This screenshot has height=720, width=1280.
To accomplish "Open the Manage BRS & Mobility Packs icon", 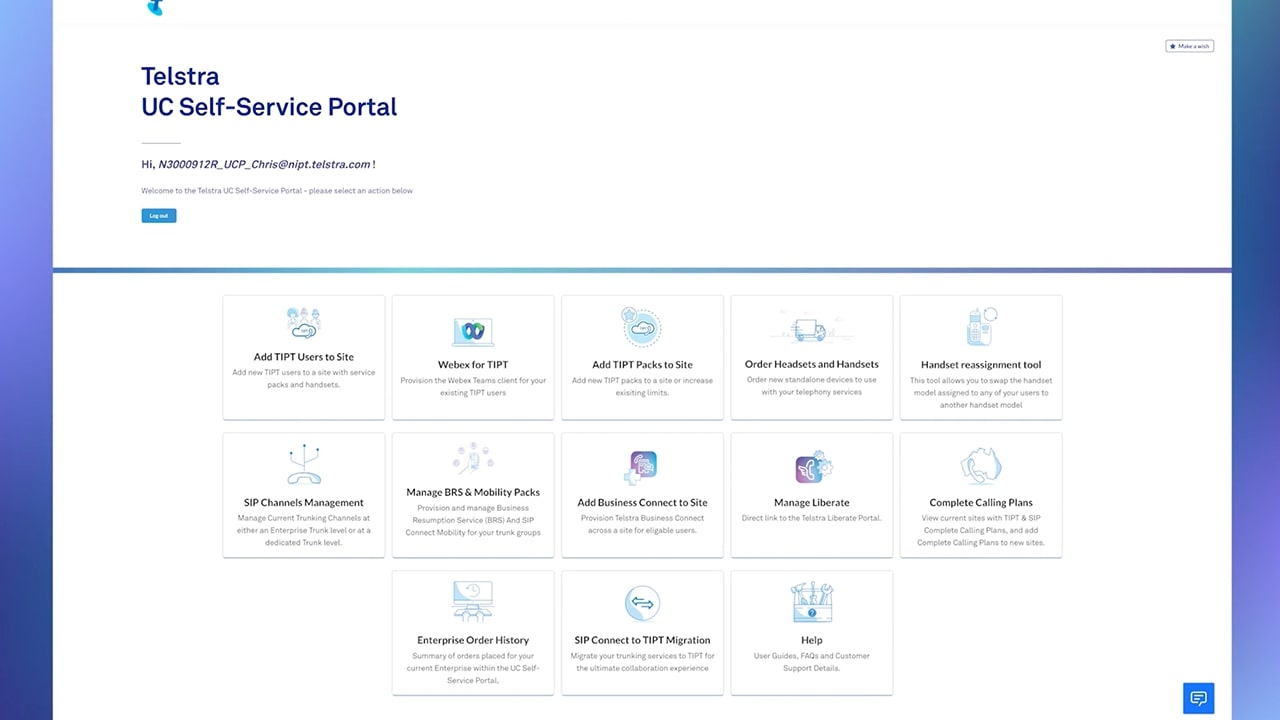I will (473, 459).
